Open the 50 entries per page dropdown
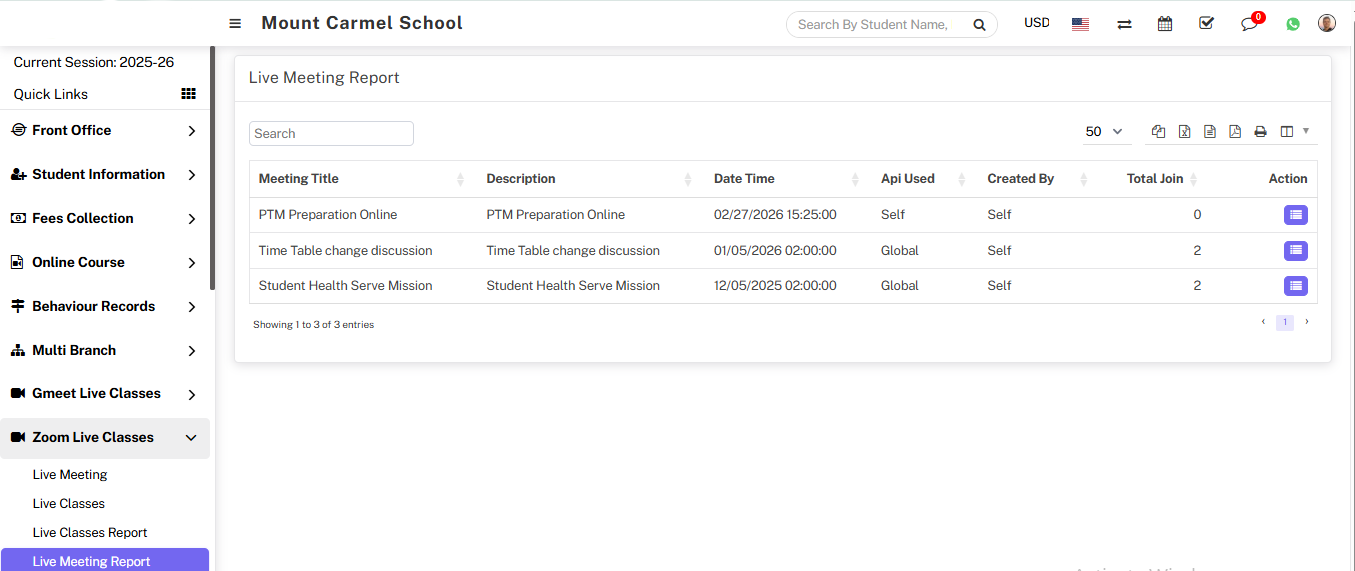The height and width of the screenshot is (571, 1355). point(1104,132)
